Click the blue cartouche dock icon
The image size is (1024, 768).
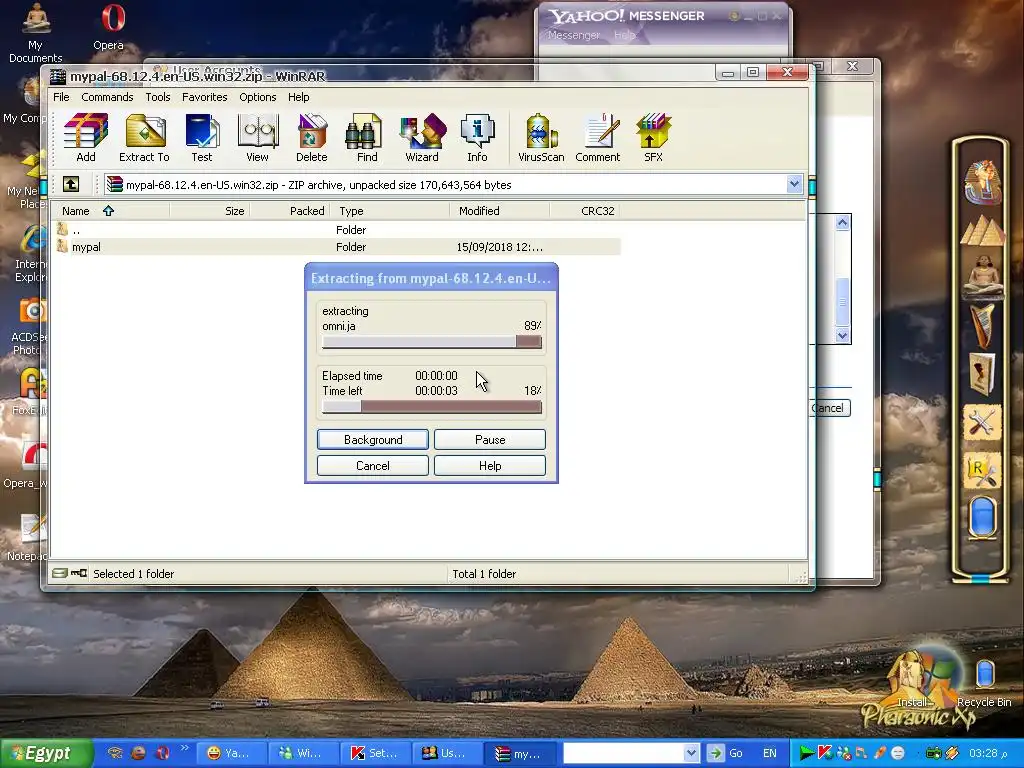[x=982, y=517]
